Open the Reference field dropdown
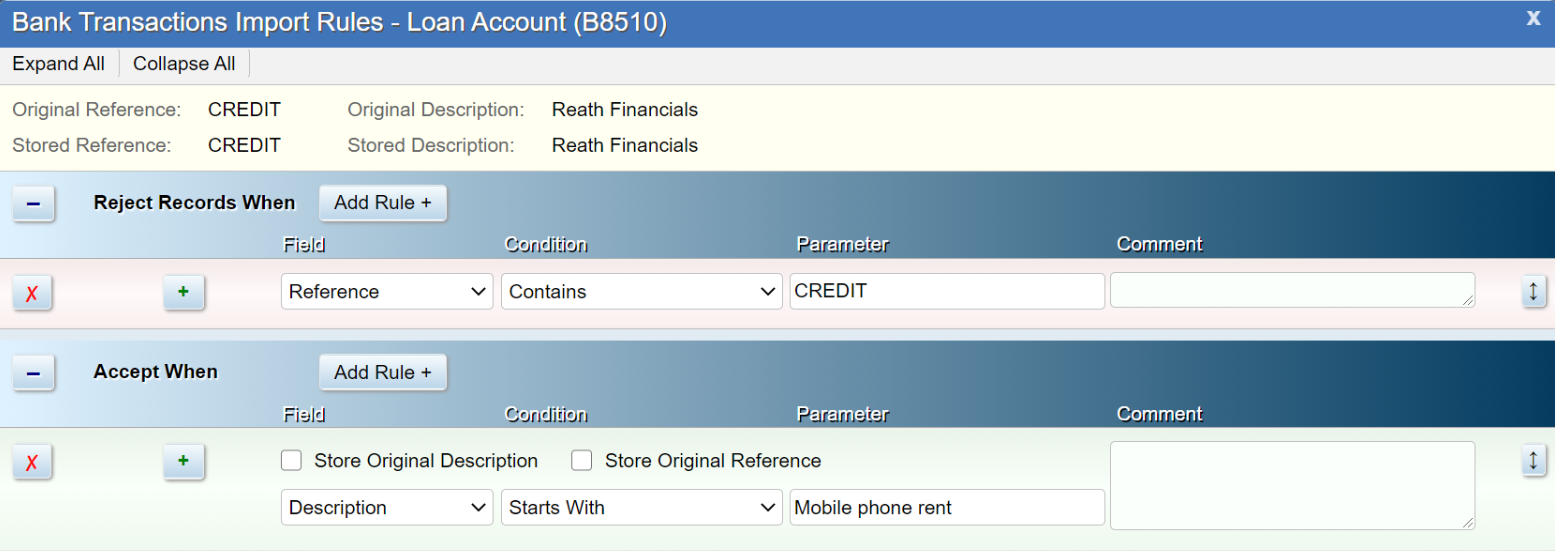Screen dimensions: 1555x551 tap(387, 292)
